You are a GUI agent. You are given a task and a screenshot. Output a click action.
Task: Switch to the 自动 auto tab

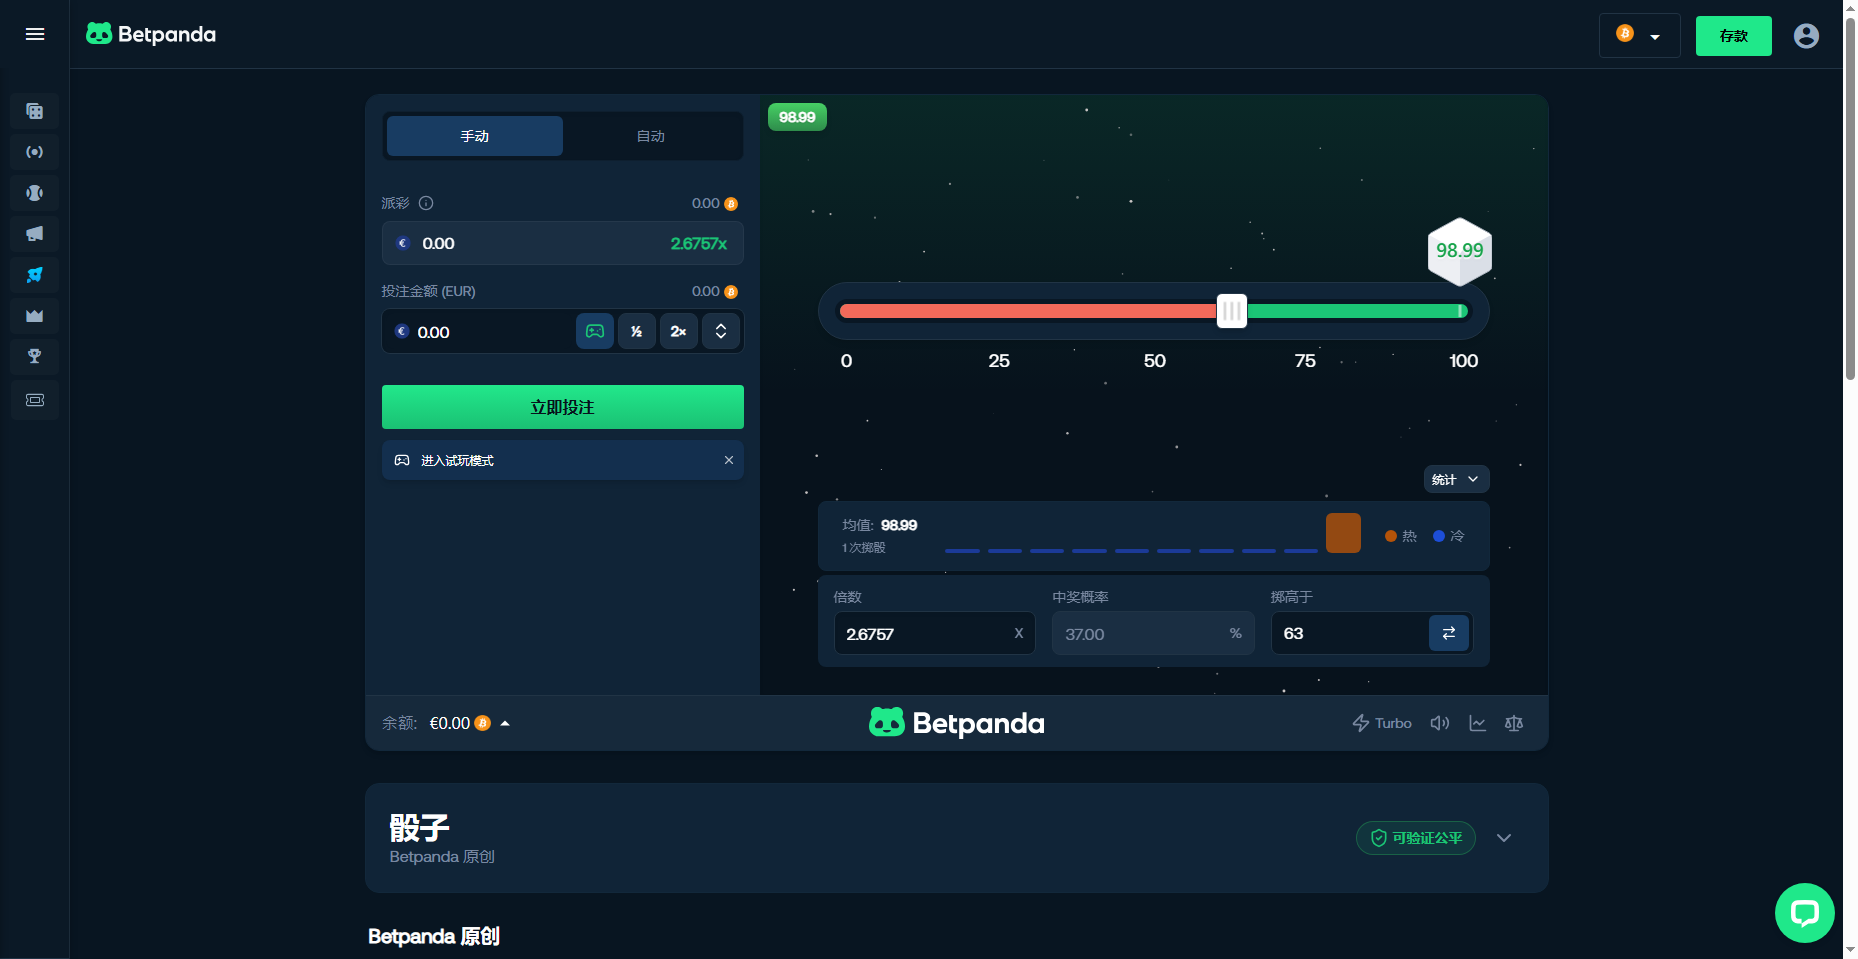[651, 136]
